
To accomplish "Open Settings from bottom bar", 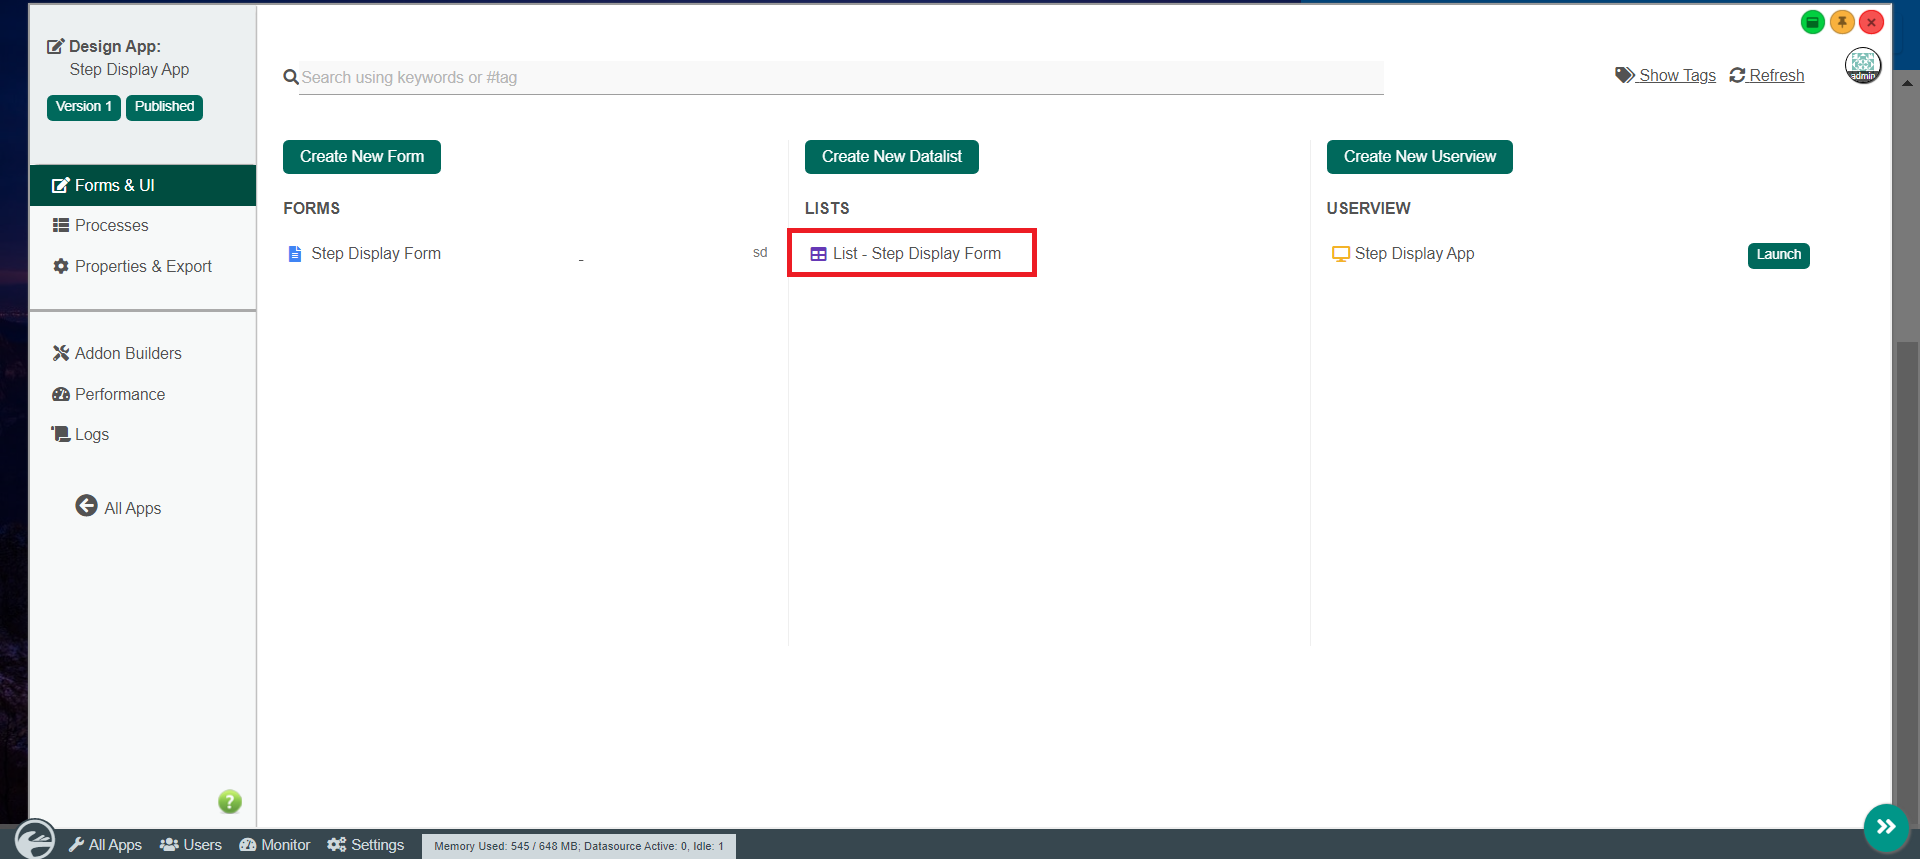I will (366, 845).
